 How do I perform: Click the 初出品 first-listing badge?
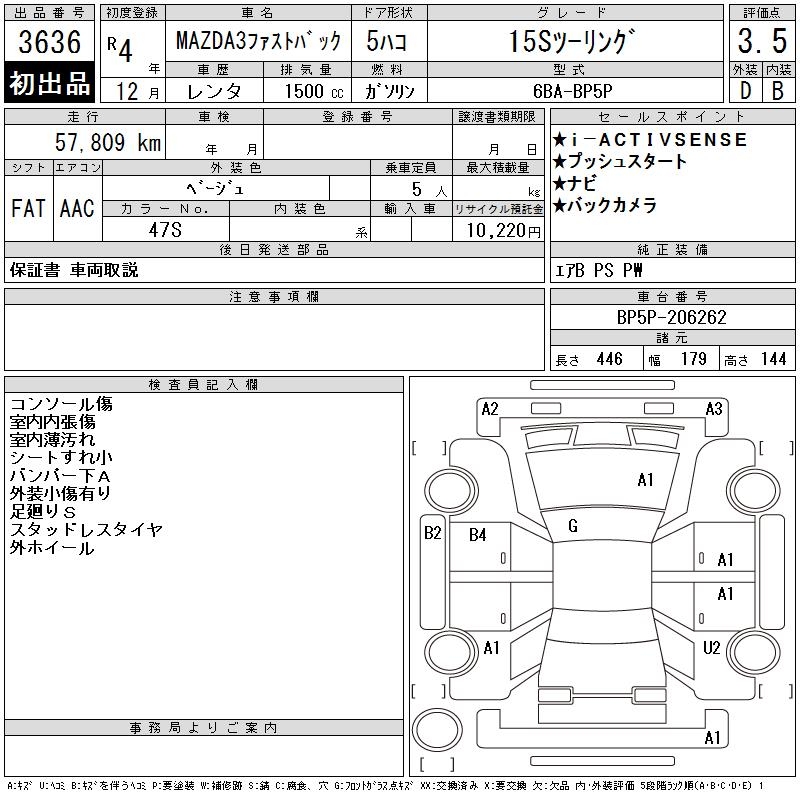[x=50, y=84]
